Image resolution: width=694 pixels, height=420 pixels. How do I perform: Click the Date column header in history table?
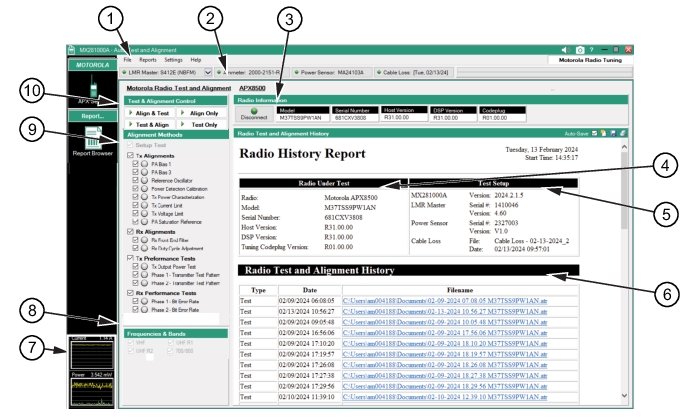[310, 290]
